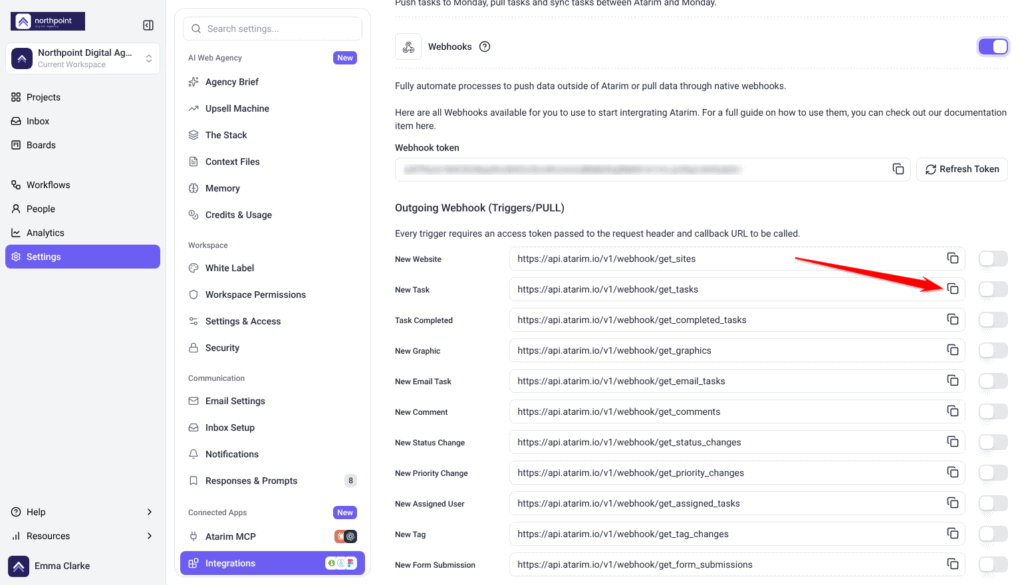
Task: Open Notifications settings
Action: coord(232,454)
